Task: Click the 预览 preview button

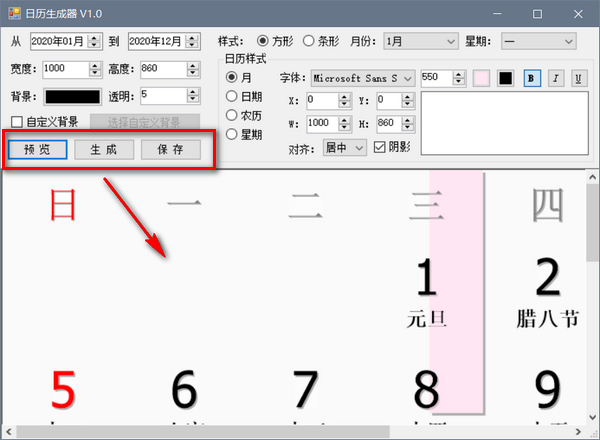Action: point(39,149)
